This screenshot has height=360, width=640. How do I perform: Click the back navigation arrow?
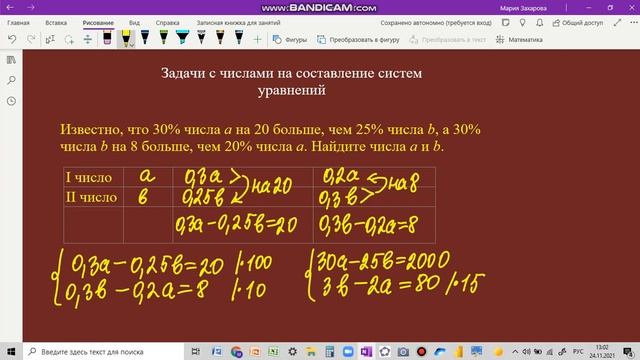point(10,7)
